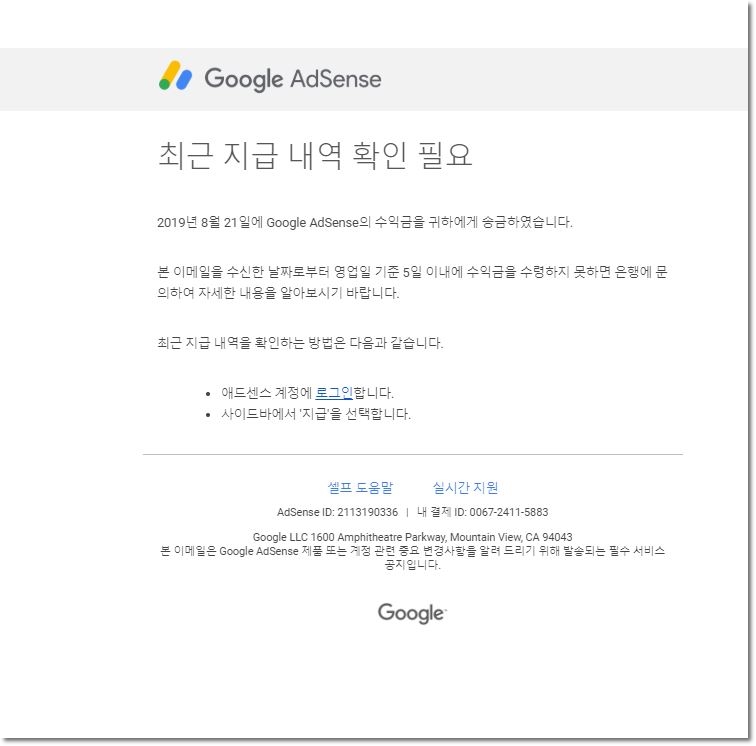Screen dimensions: 756x746
Task: Click the 내 결제 ID: 0067-2411-5883 text
Action: (483, 512)
